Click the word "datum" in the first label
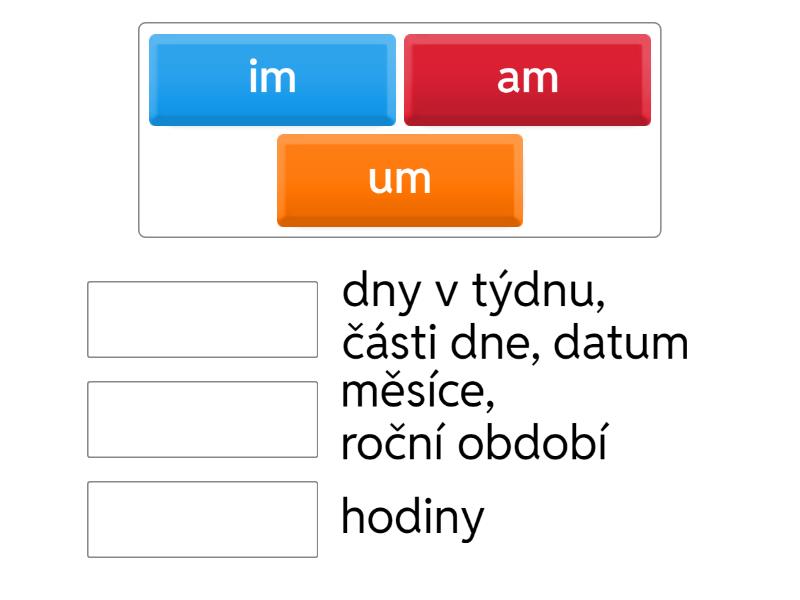The image size is (800, 600). coord(621,343)
